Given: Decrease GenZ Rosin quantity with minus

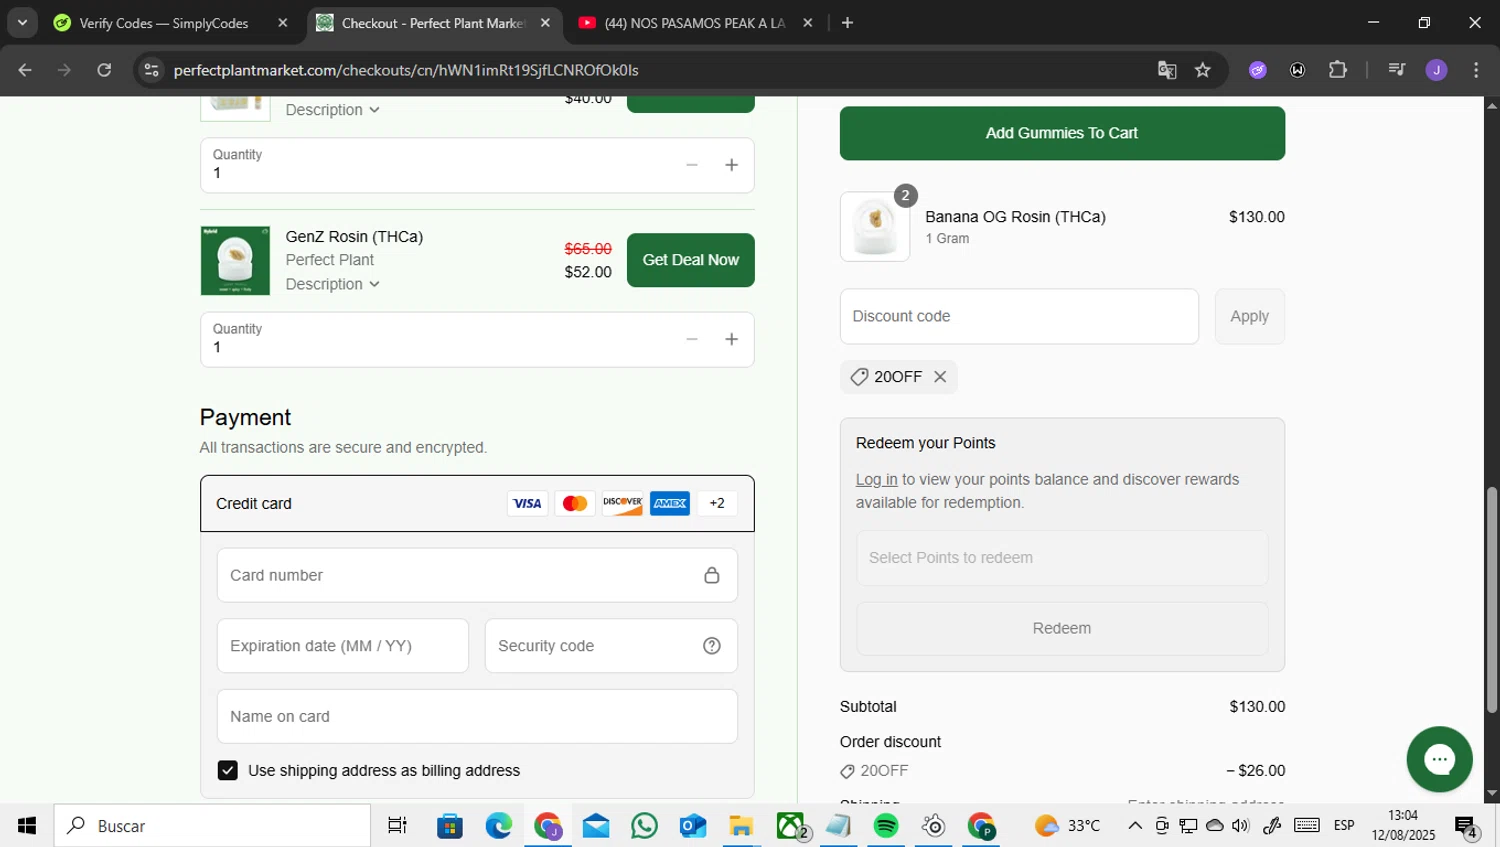Looking at the screenshot, I should (x=691, y=340).
